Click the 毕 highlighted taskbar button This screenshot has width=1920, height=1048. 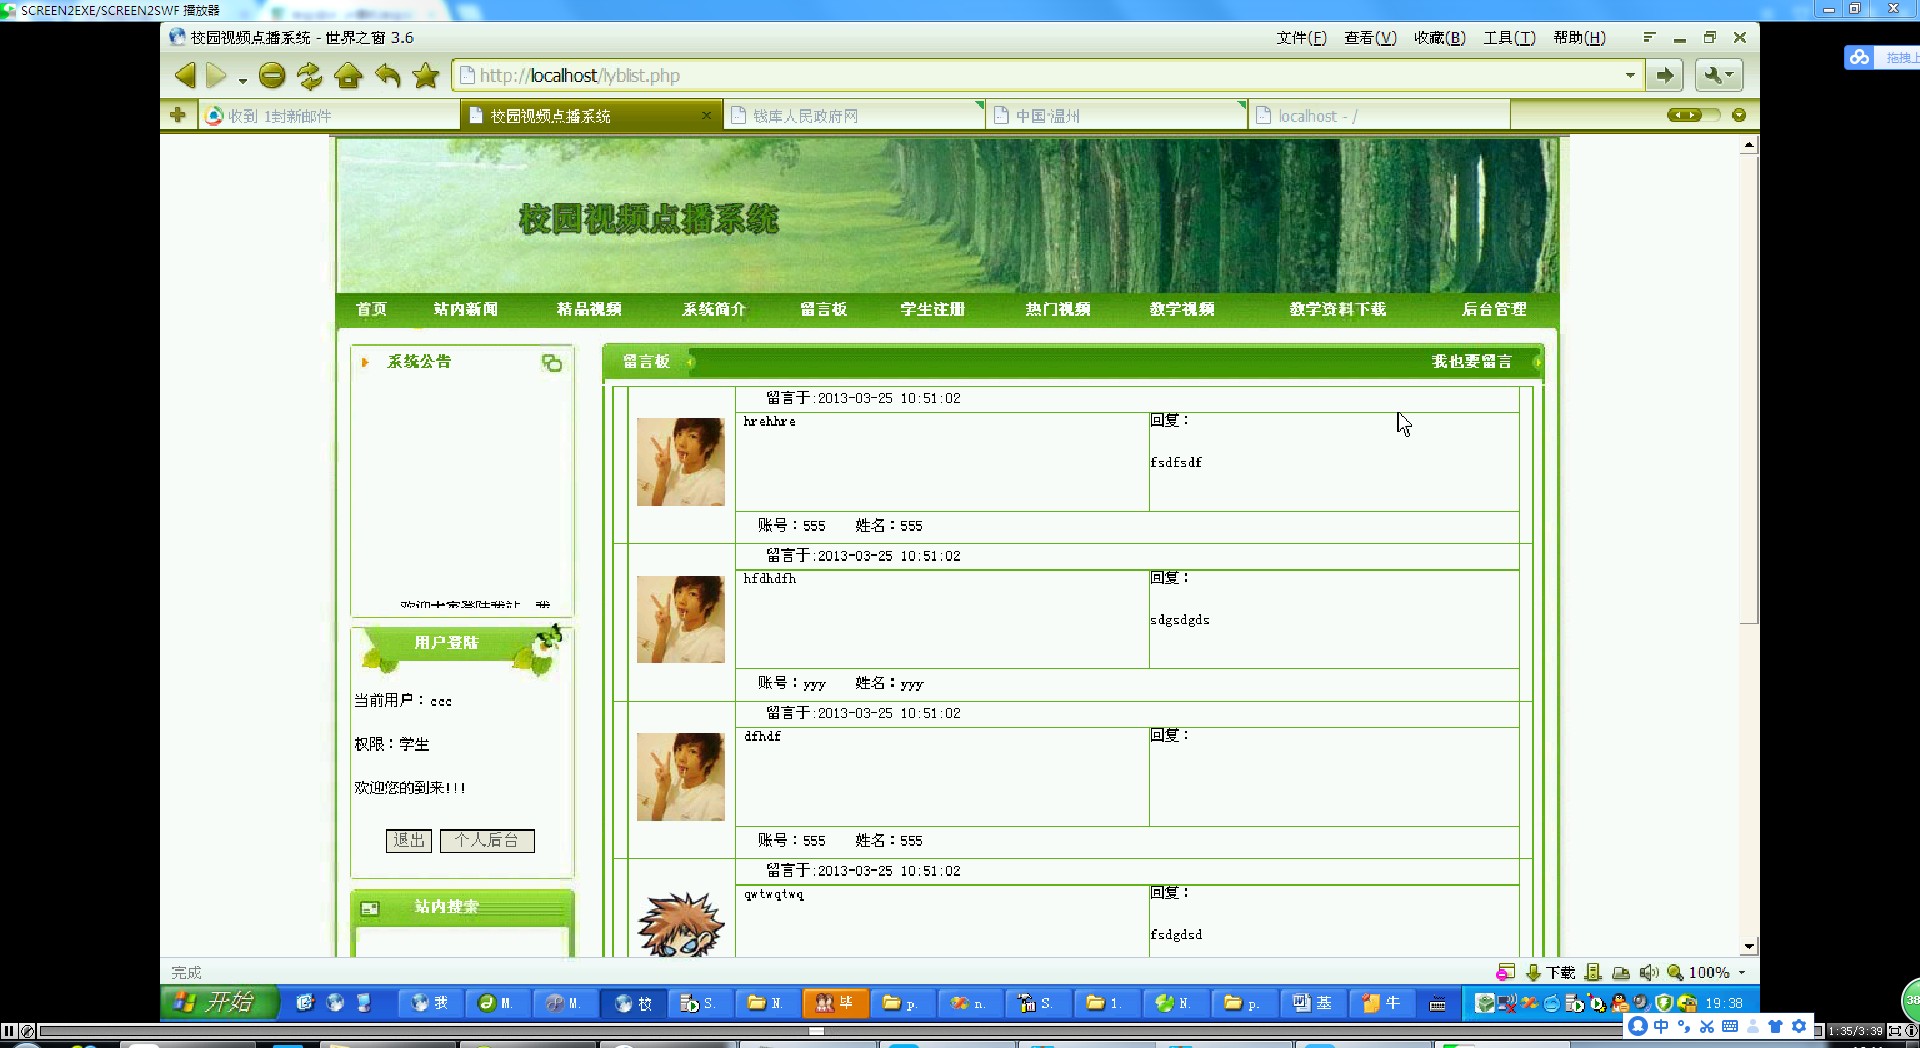pyautogui.click(x=835, y=1002)
